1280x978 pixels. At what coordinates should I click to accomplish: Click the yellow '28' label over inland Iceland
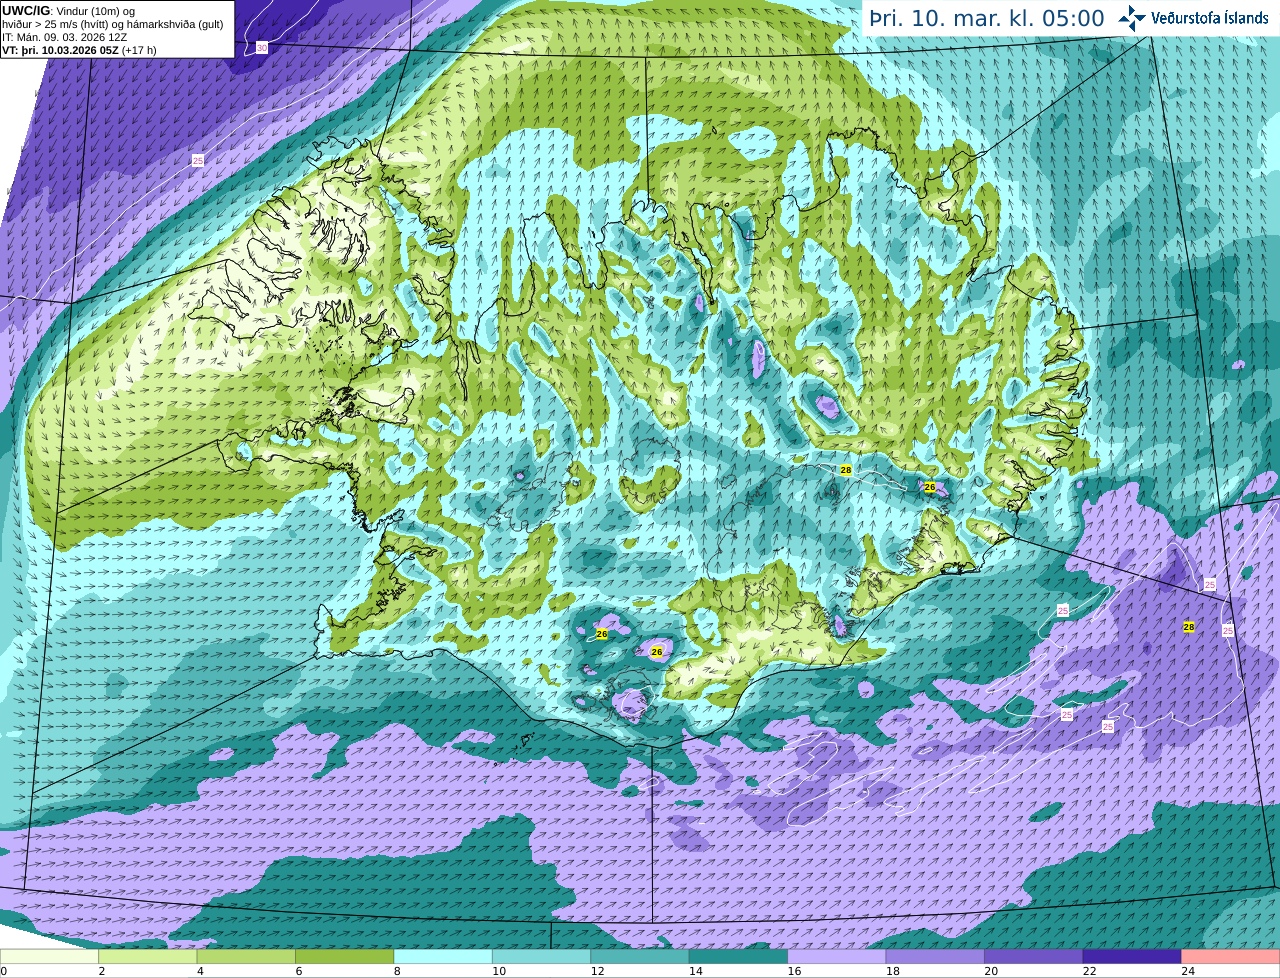tap(846, 469)
